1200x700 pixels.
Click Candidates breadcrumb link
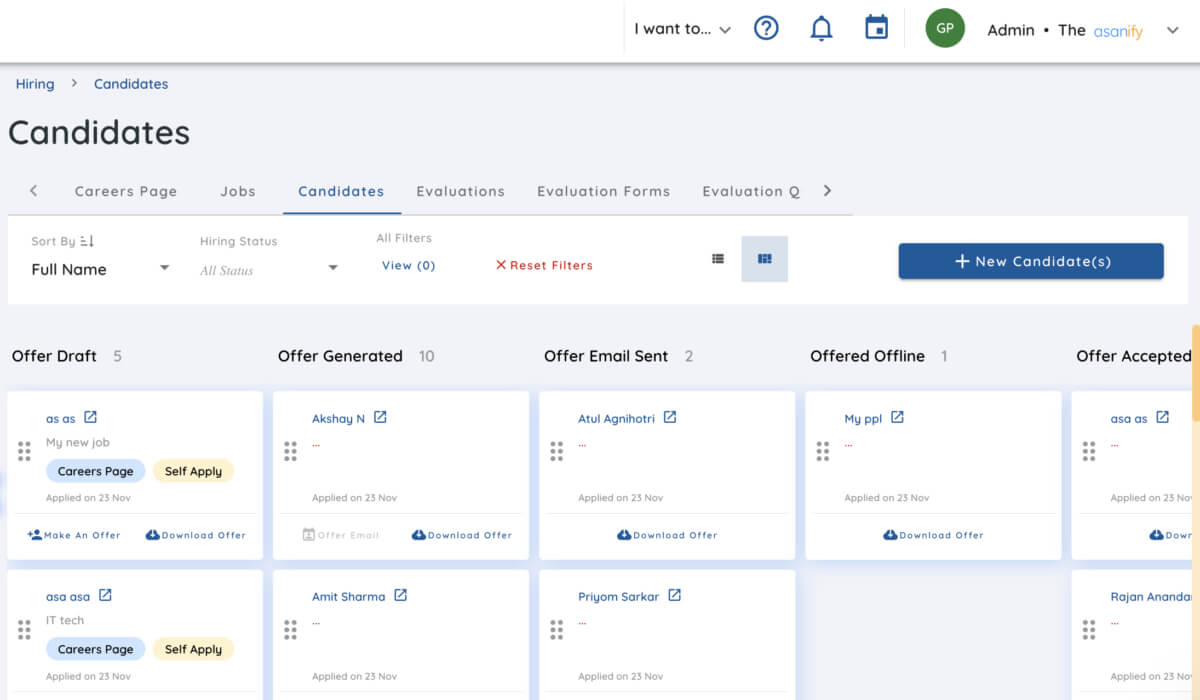[x=131, y=84]
